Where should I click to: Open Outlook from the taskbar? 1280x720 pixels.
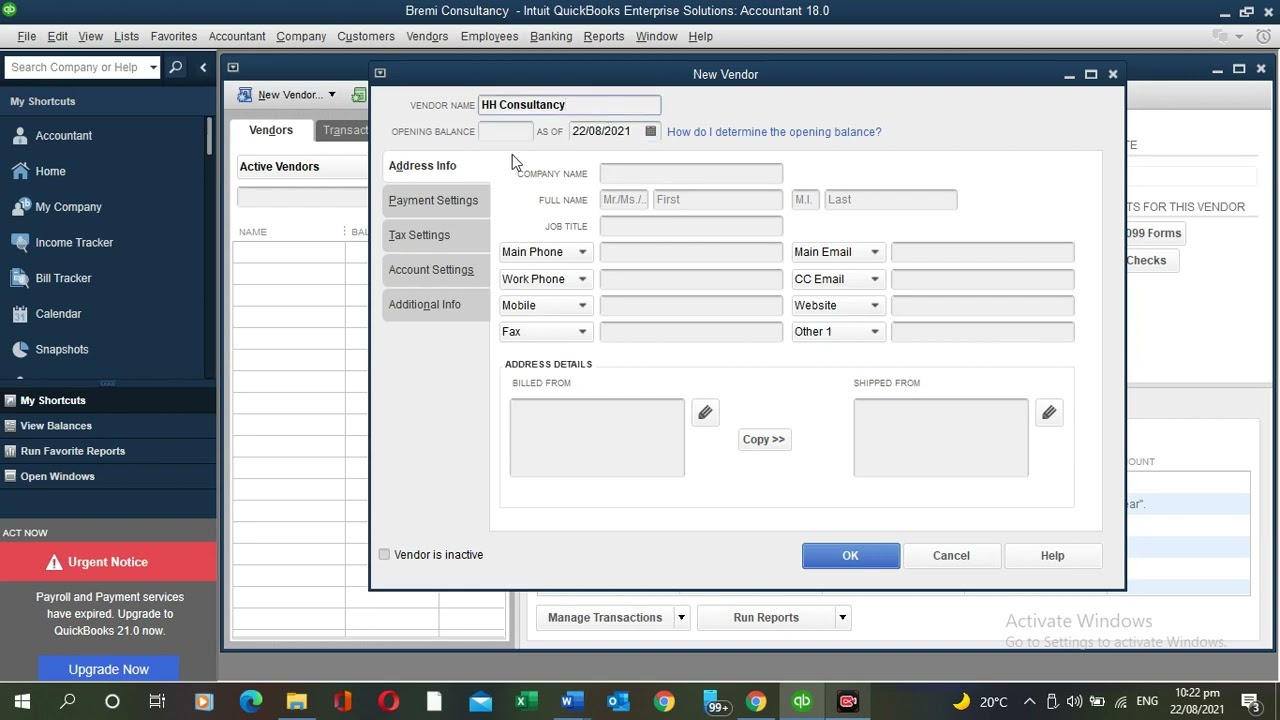(x=617, y=702)
